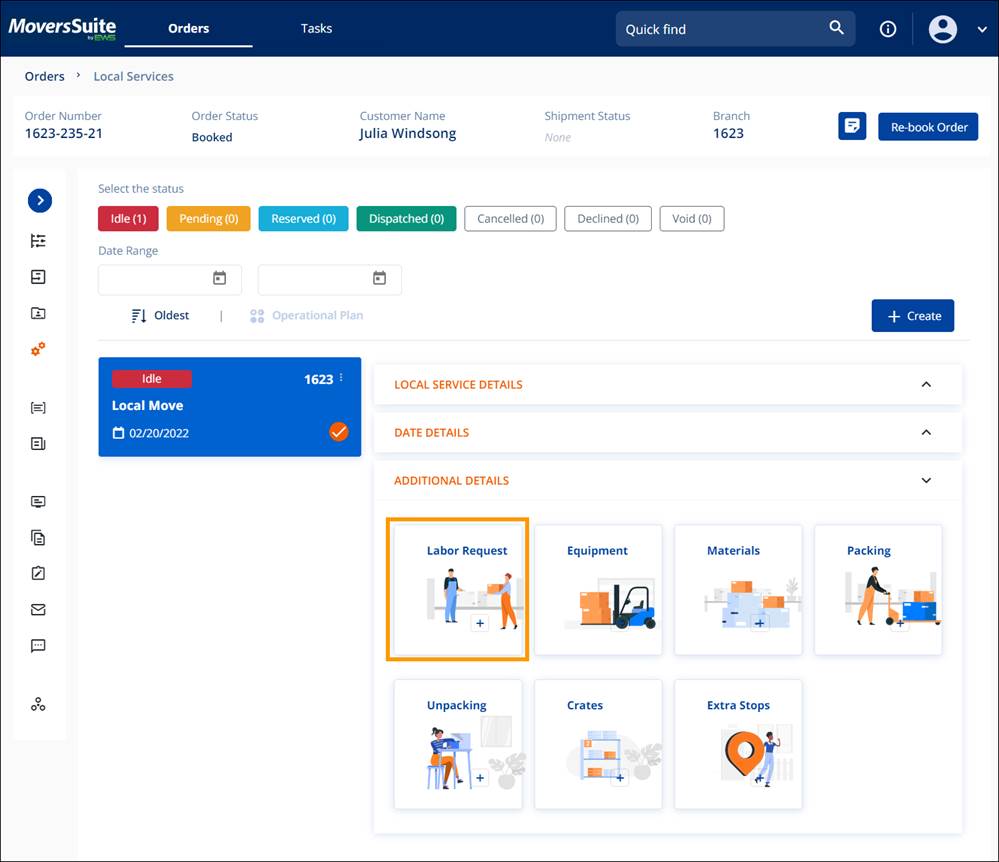Screen dimensions: 999x862
Task: Enable the Dispatched (0) status filter
Action: point(406,218)
